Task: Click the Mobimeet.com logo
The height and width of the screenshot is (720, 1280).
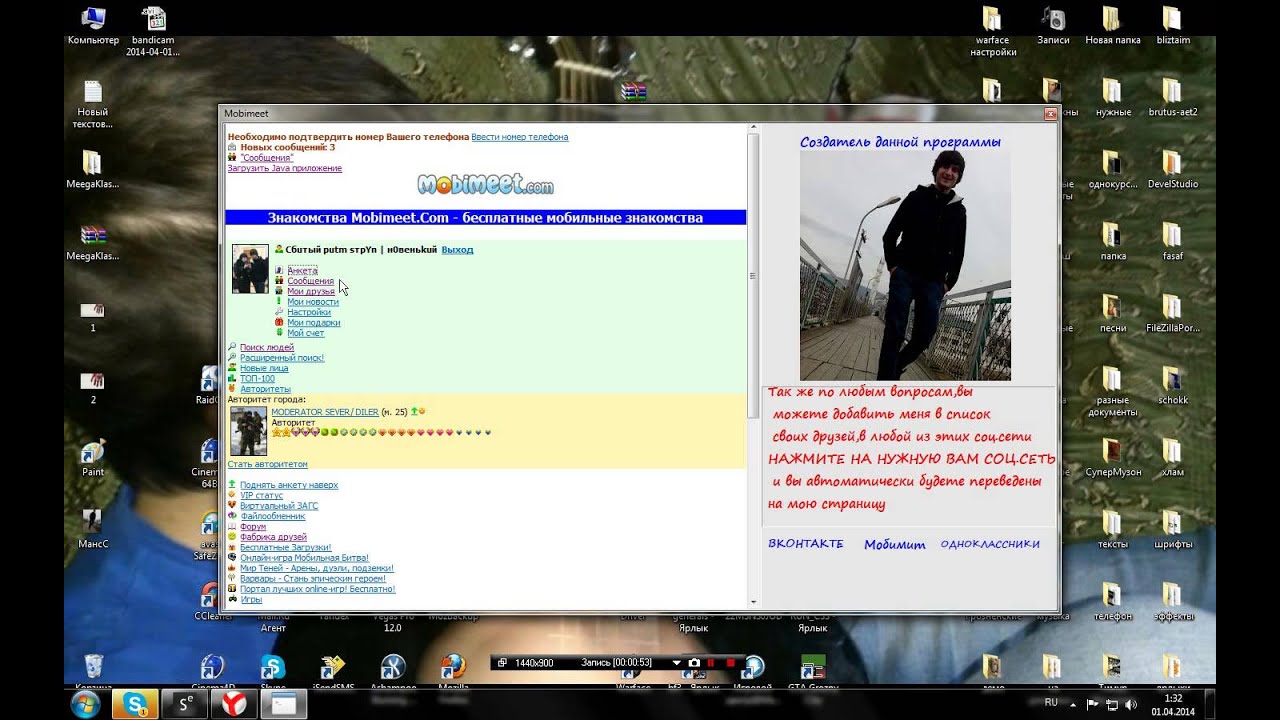Action: tap(486, 185)
